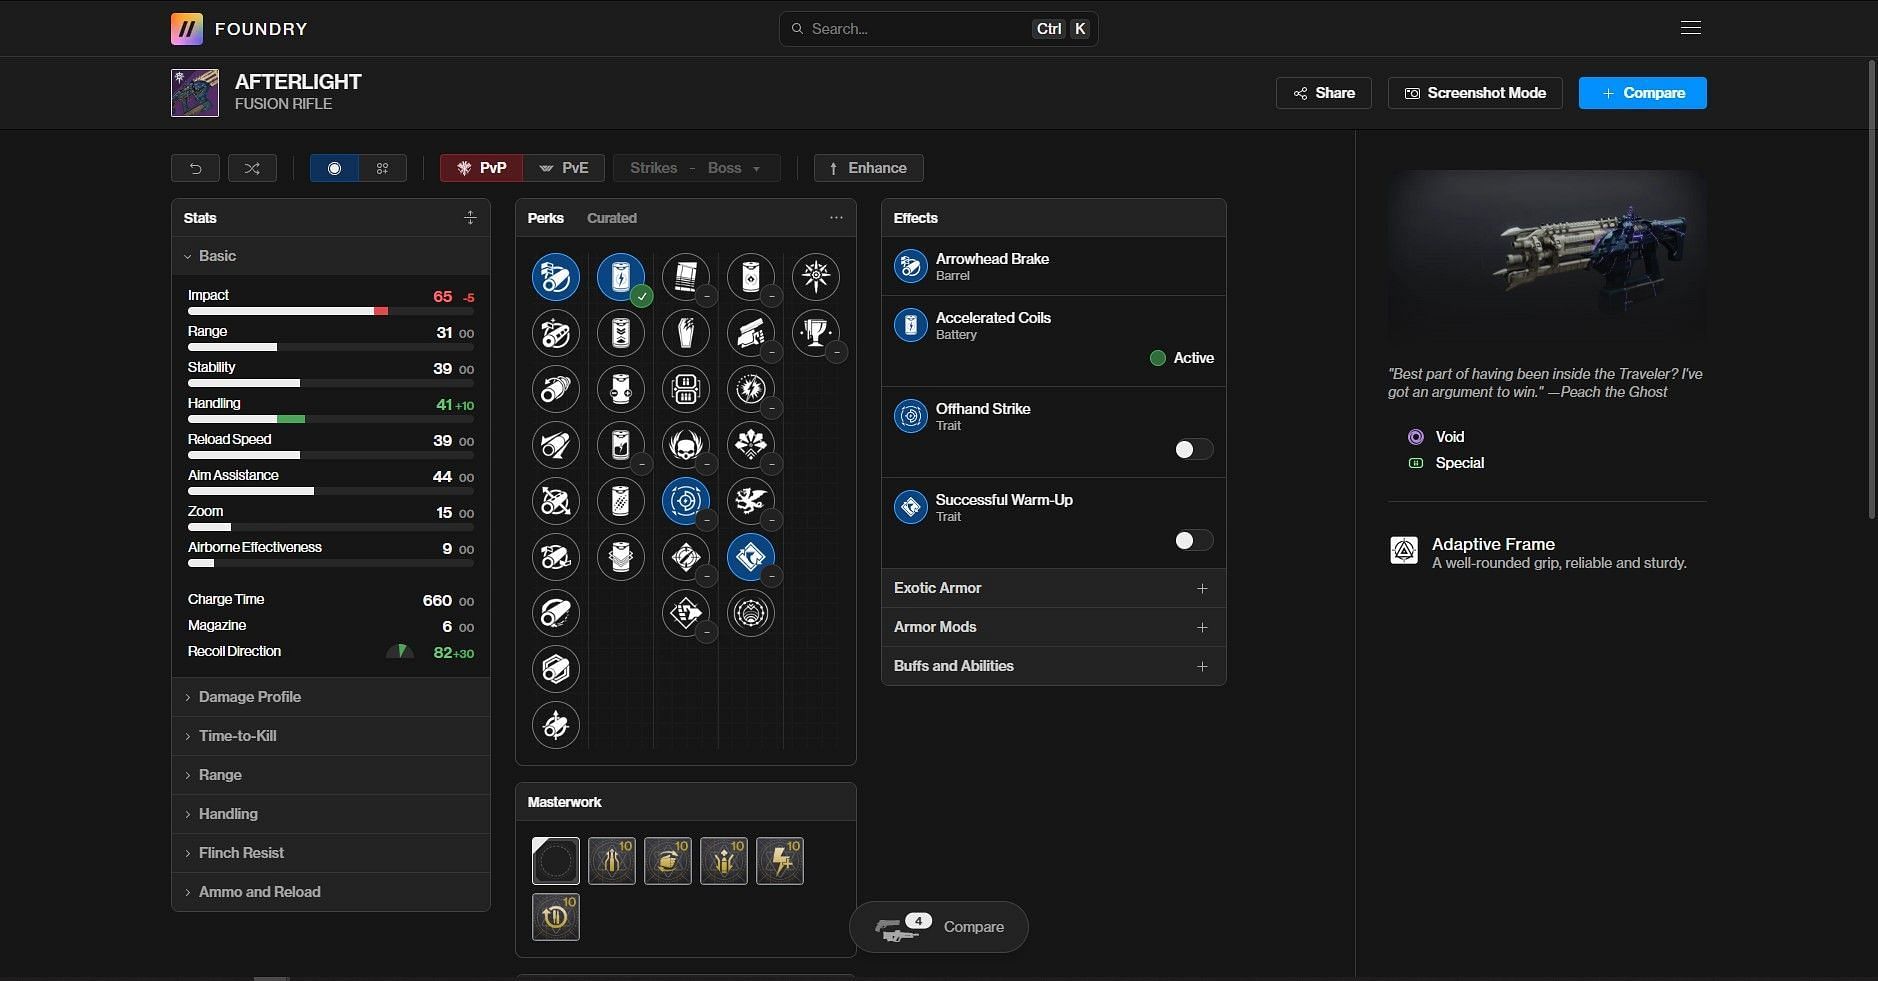
Task: Click the Foundry logo icon
Action: point(187,29)
